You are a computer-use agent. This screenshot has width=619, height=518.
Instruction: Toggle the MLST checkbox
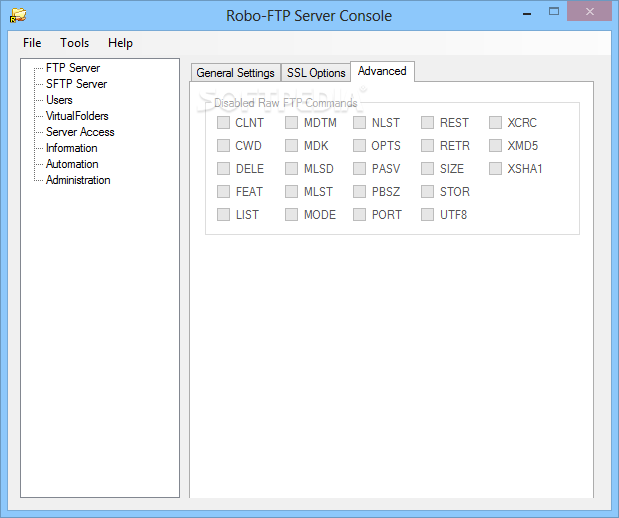pyautogui.click(x=291, y=191)
